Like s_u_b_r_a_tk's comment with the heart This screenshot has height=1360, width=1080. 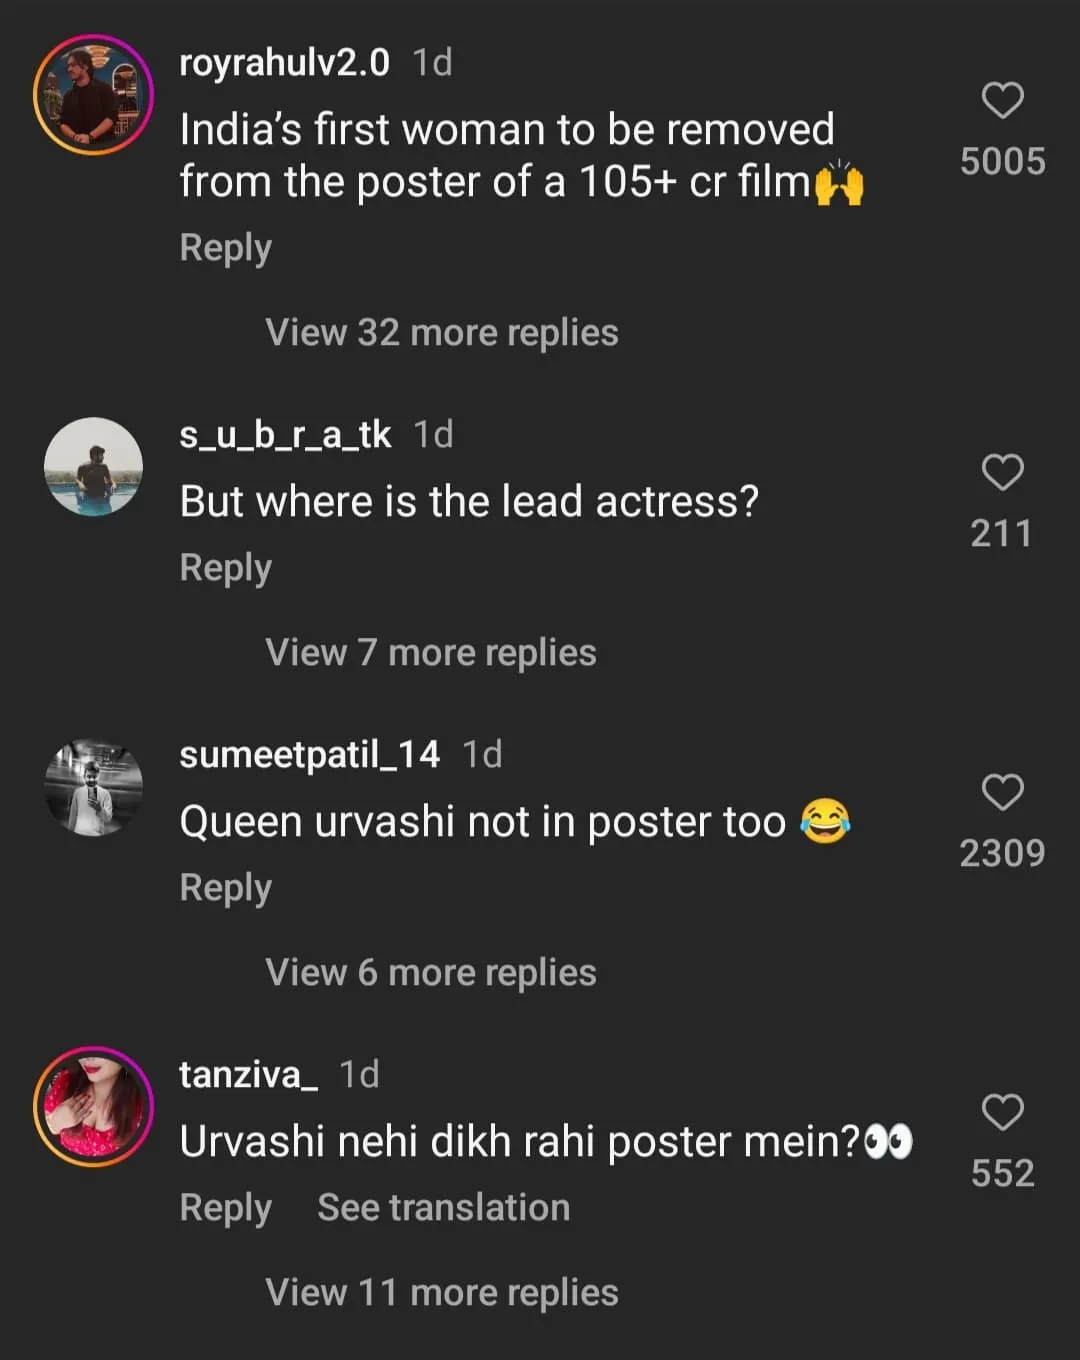pos(1002,473)
